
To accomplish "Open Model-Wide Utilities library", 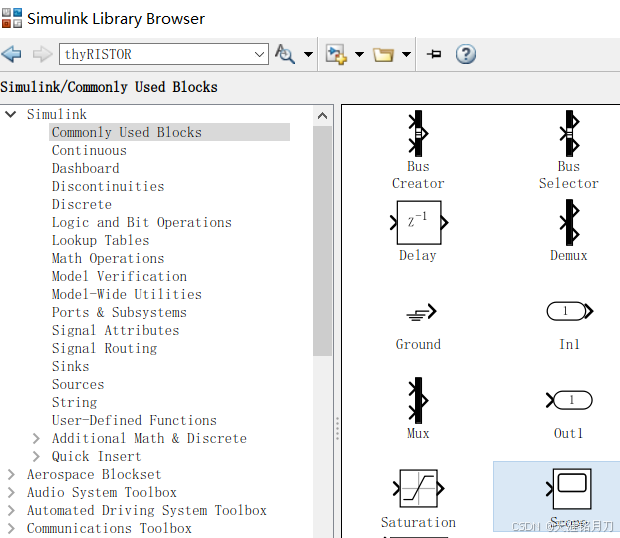I will click(x=127, y=294).
